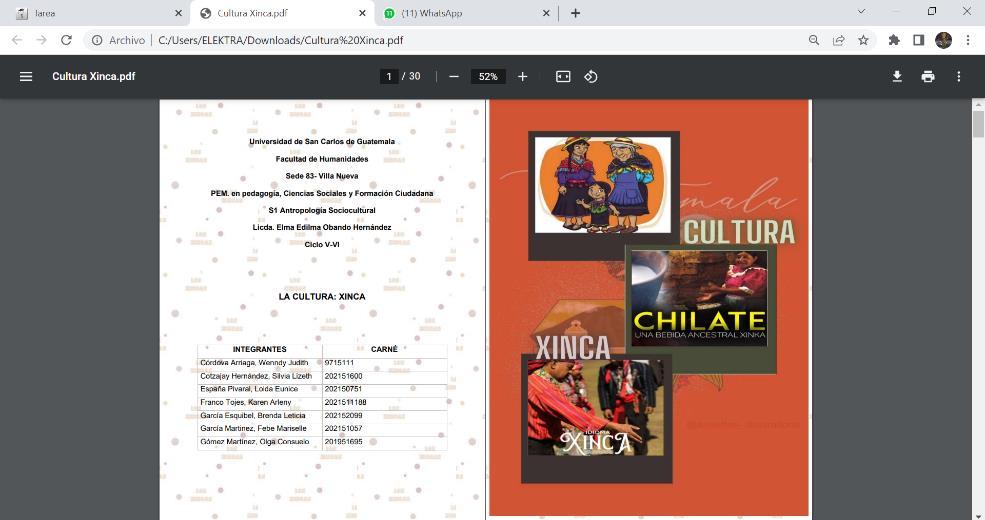Select the Cultura Xinca.pdf tab
Viewport: 985px width, 520px height.
pos(283,13)
